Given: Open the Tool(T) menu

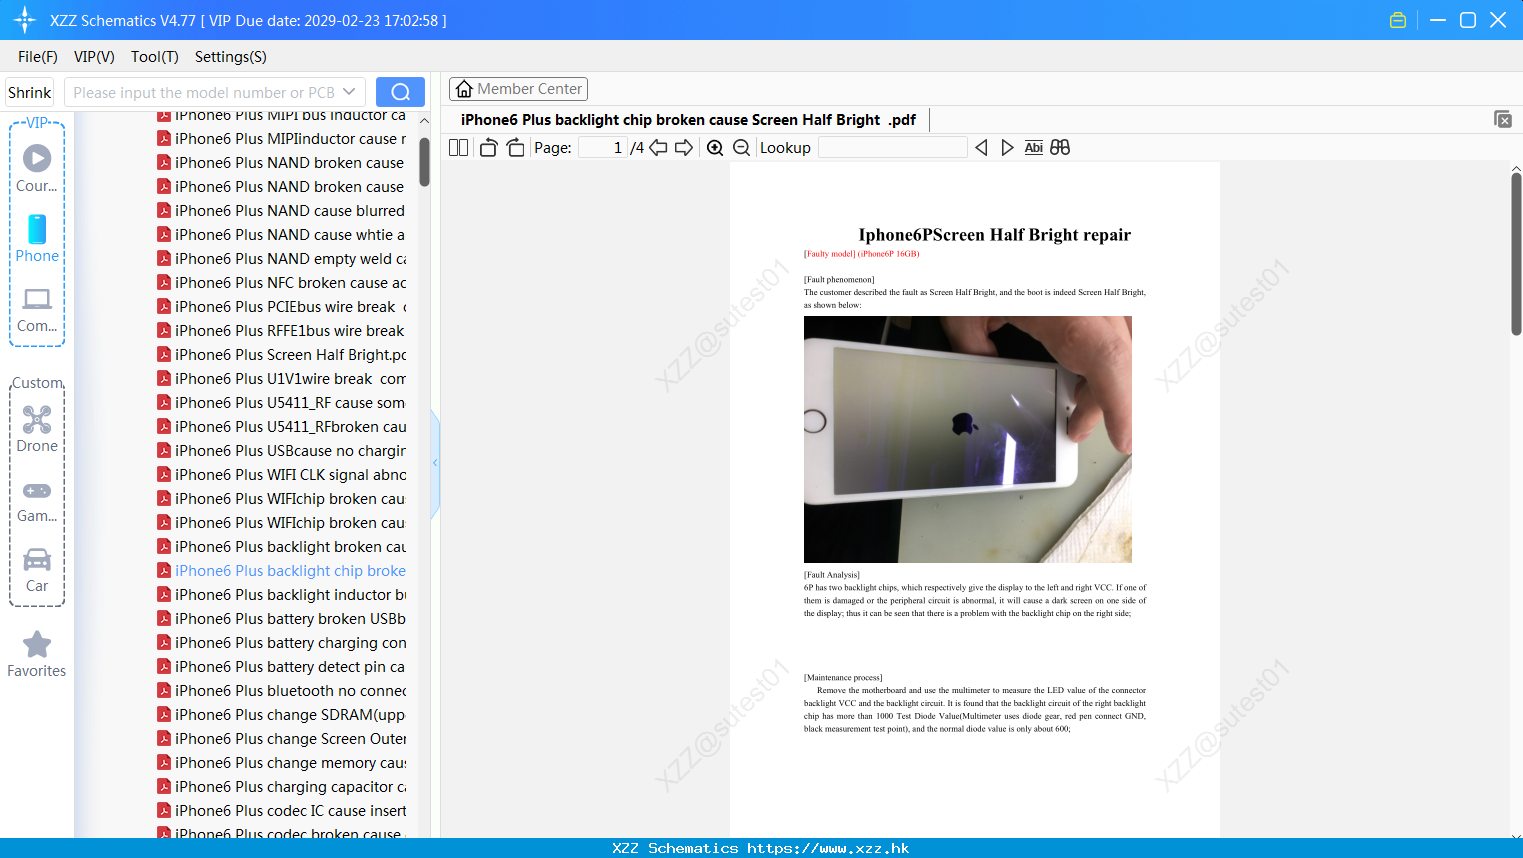Looking at the screenshot, I should (155, 57).
